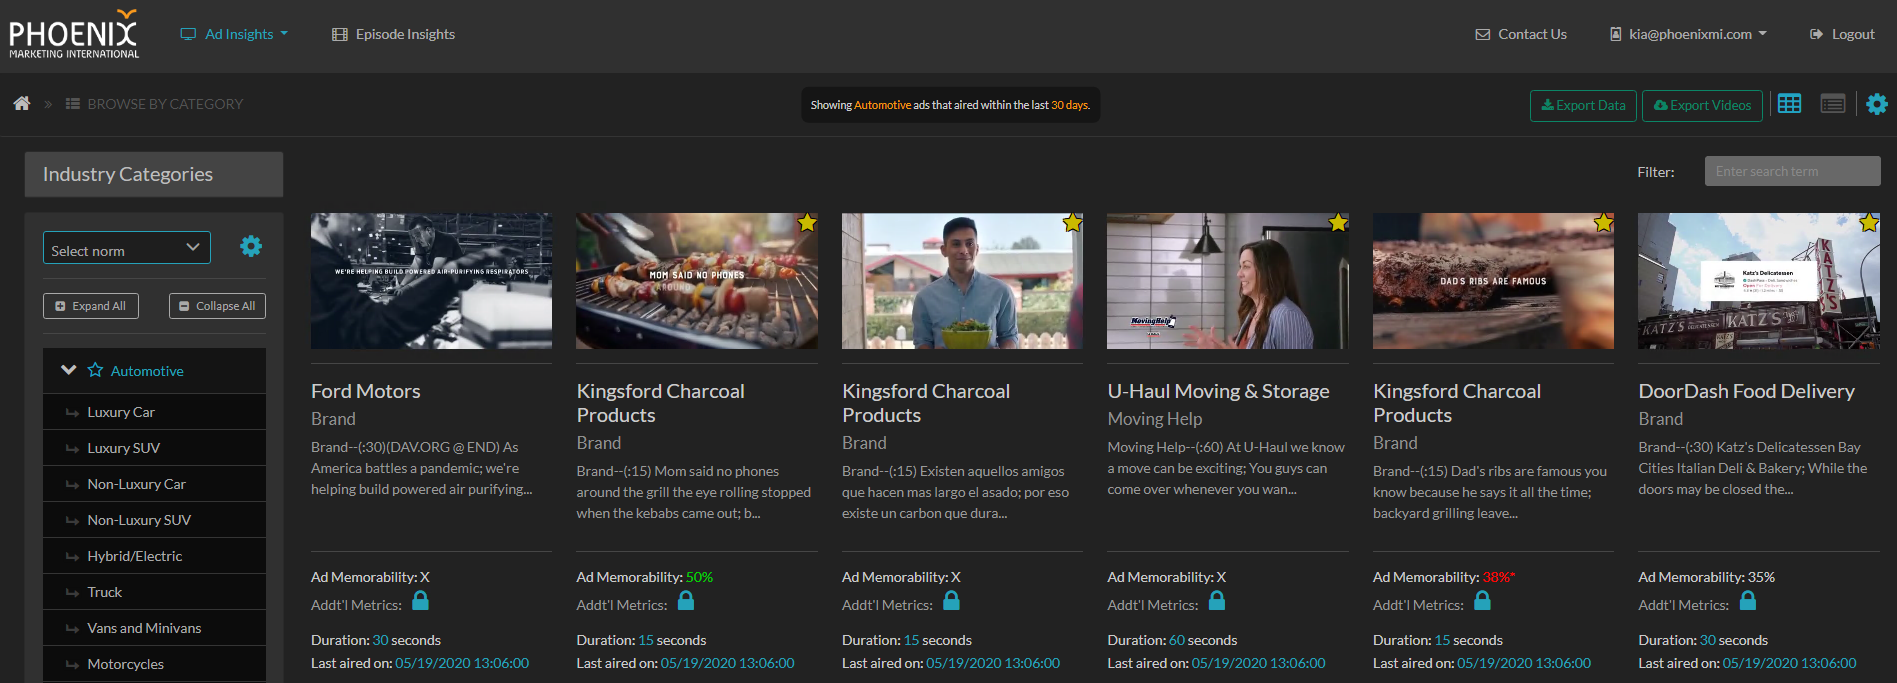This screenshot has height=683, width=1897.
Task: Click lock icon under U-Haul metrics
Action: (1217, 600)
